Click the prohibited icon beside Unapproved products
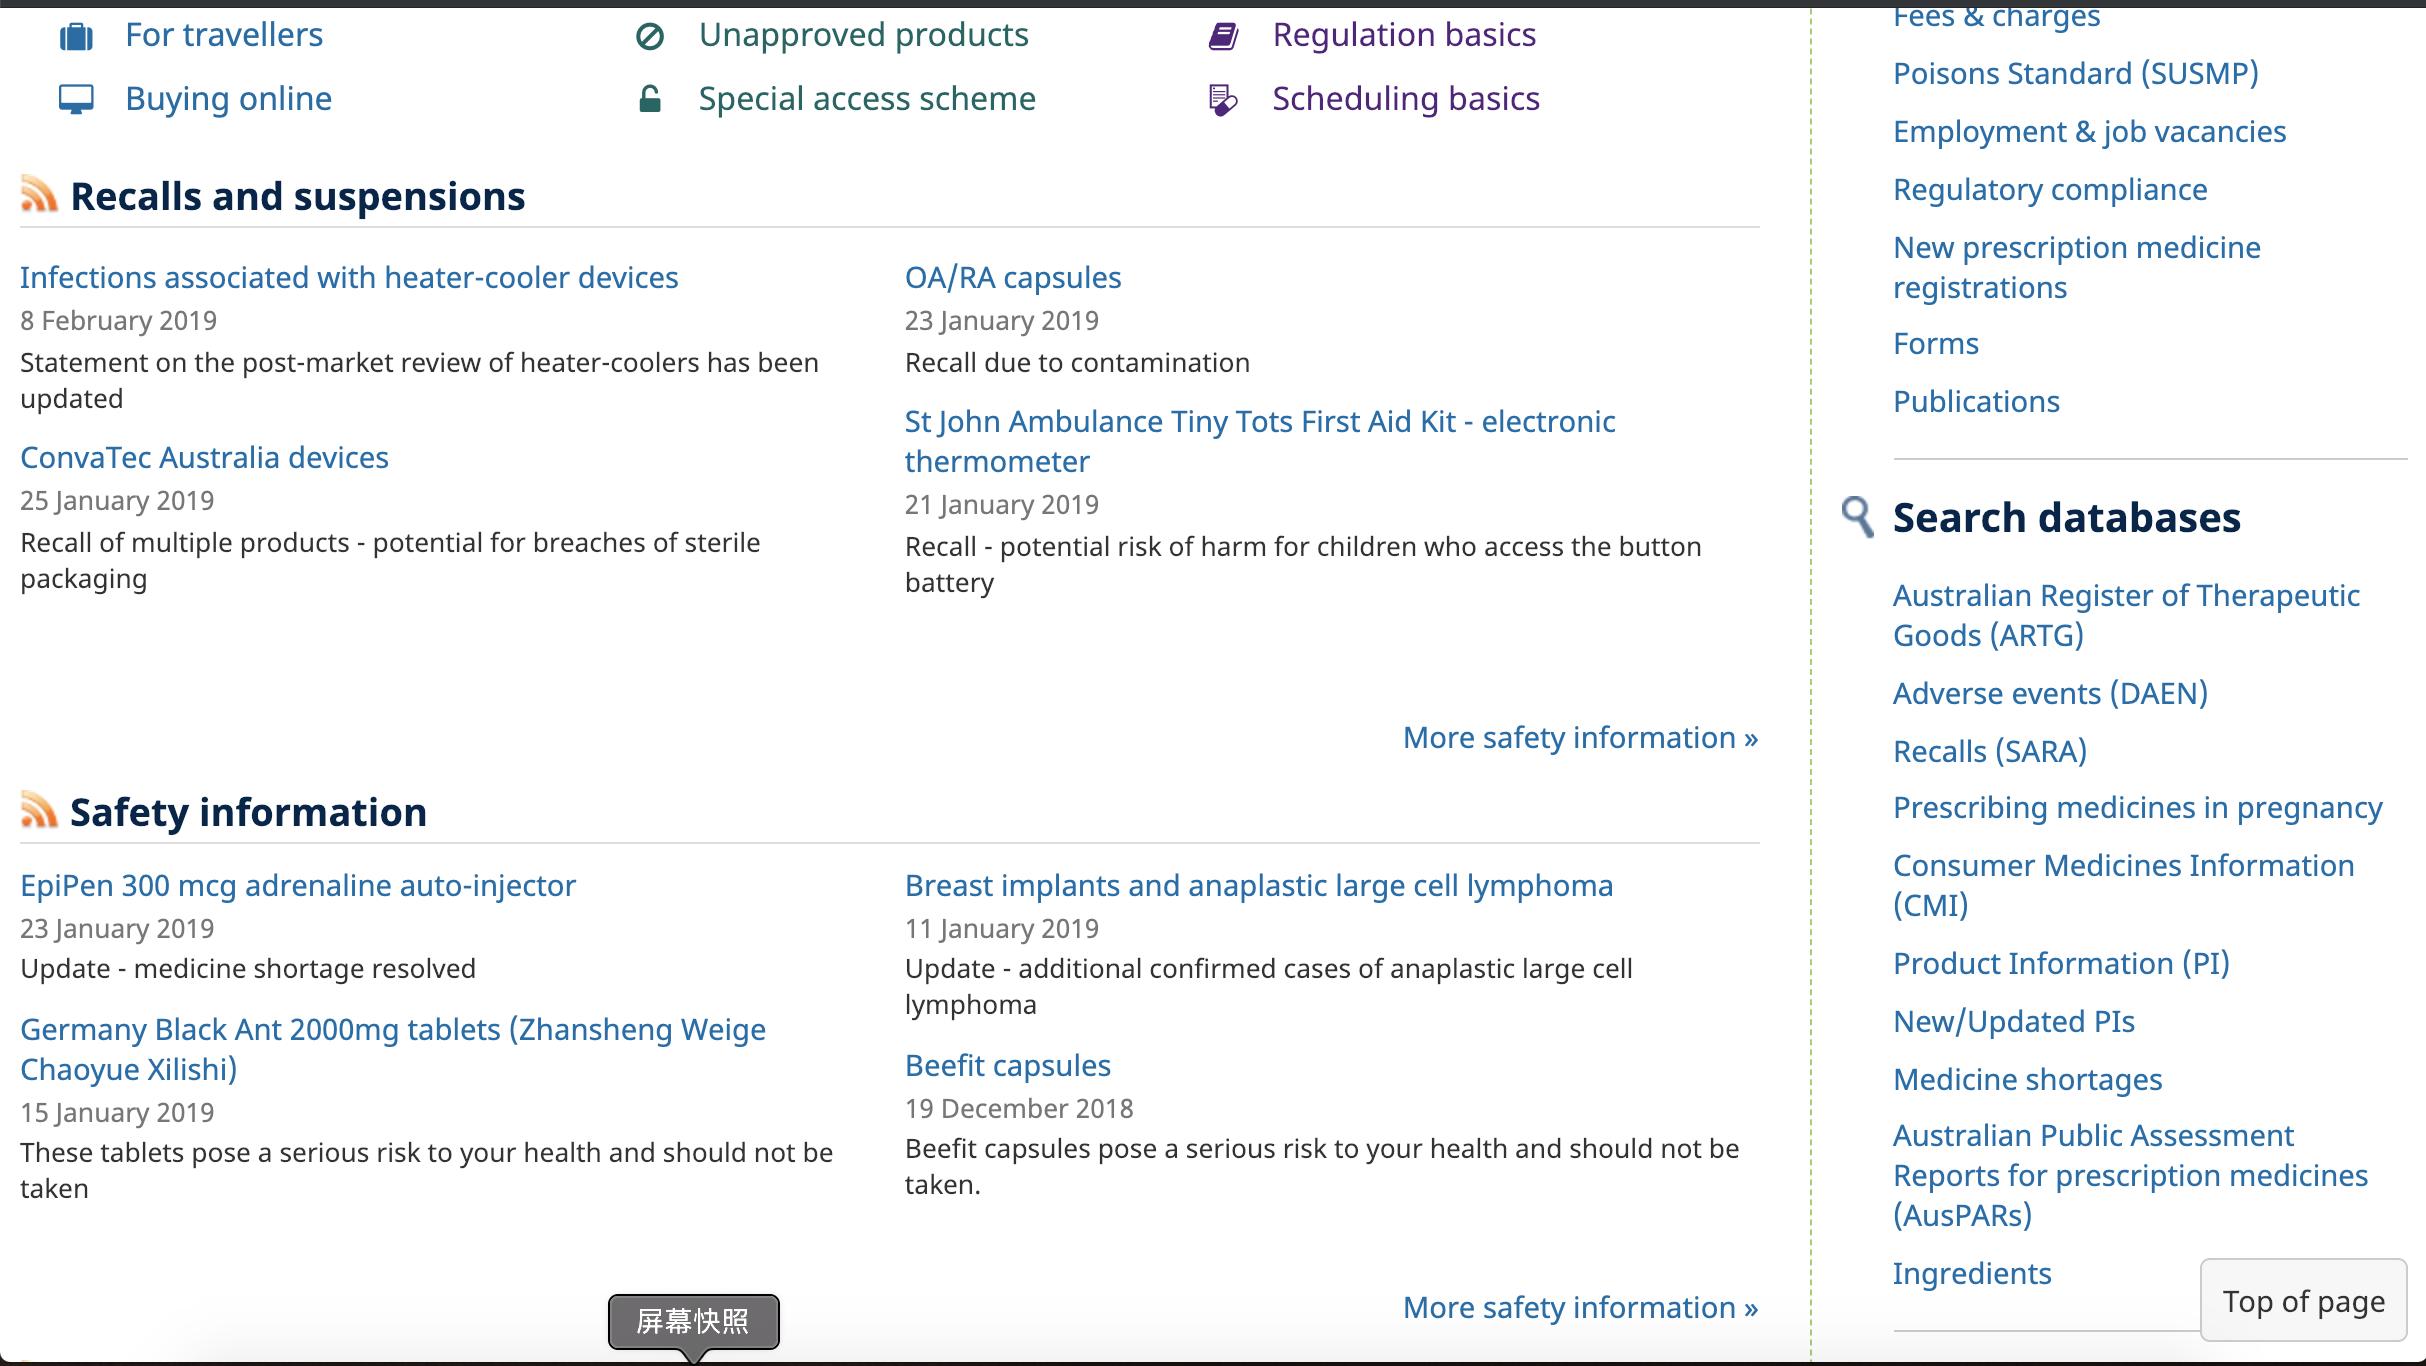 pyautogui.click(x=650, y=36)
